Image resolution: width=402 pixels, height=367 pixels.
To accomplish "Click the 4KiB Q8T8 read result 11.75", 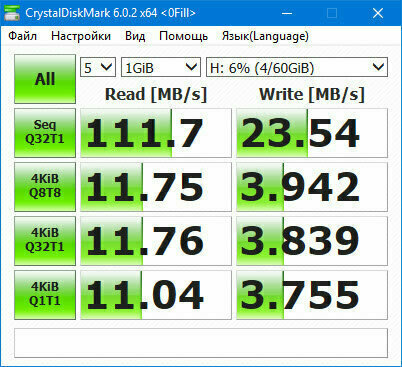I will pos(156,187).
